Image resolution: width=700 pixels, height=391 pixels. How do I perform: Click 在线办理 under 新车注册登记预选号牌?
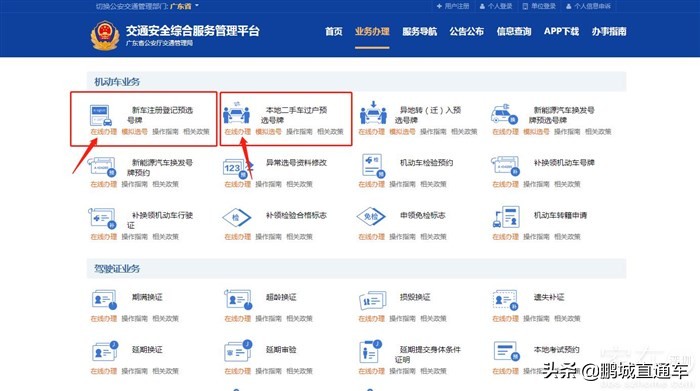[x=104, y=132]
